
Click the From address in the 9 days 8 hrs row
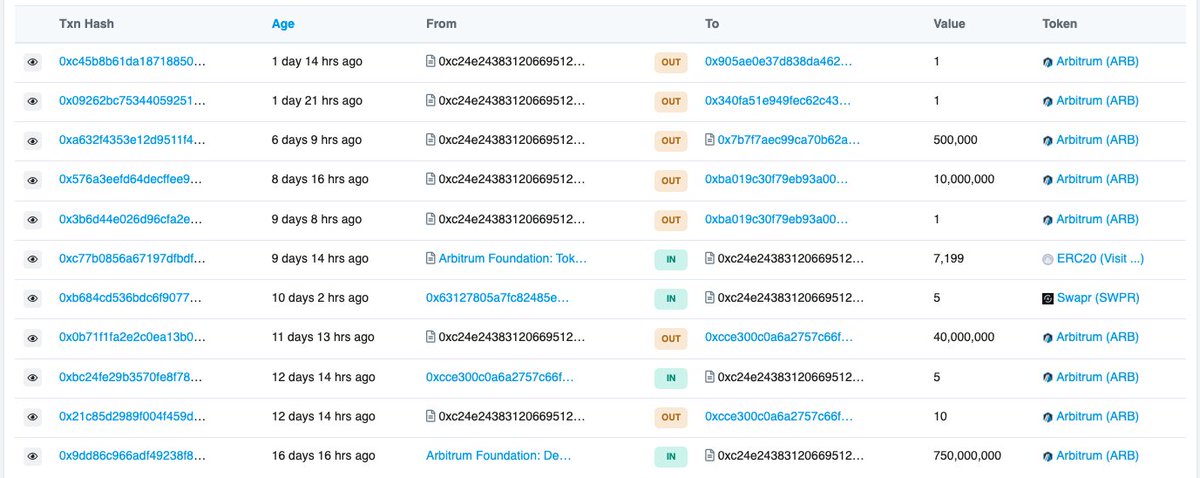tap(512, 220)
